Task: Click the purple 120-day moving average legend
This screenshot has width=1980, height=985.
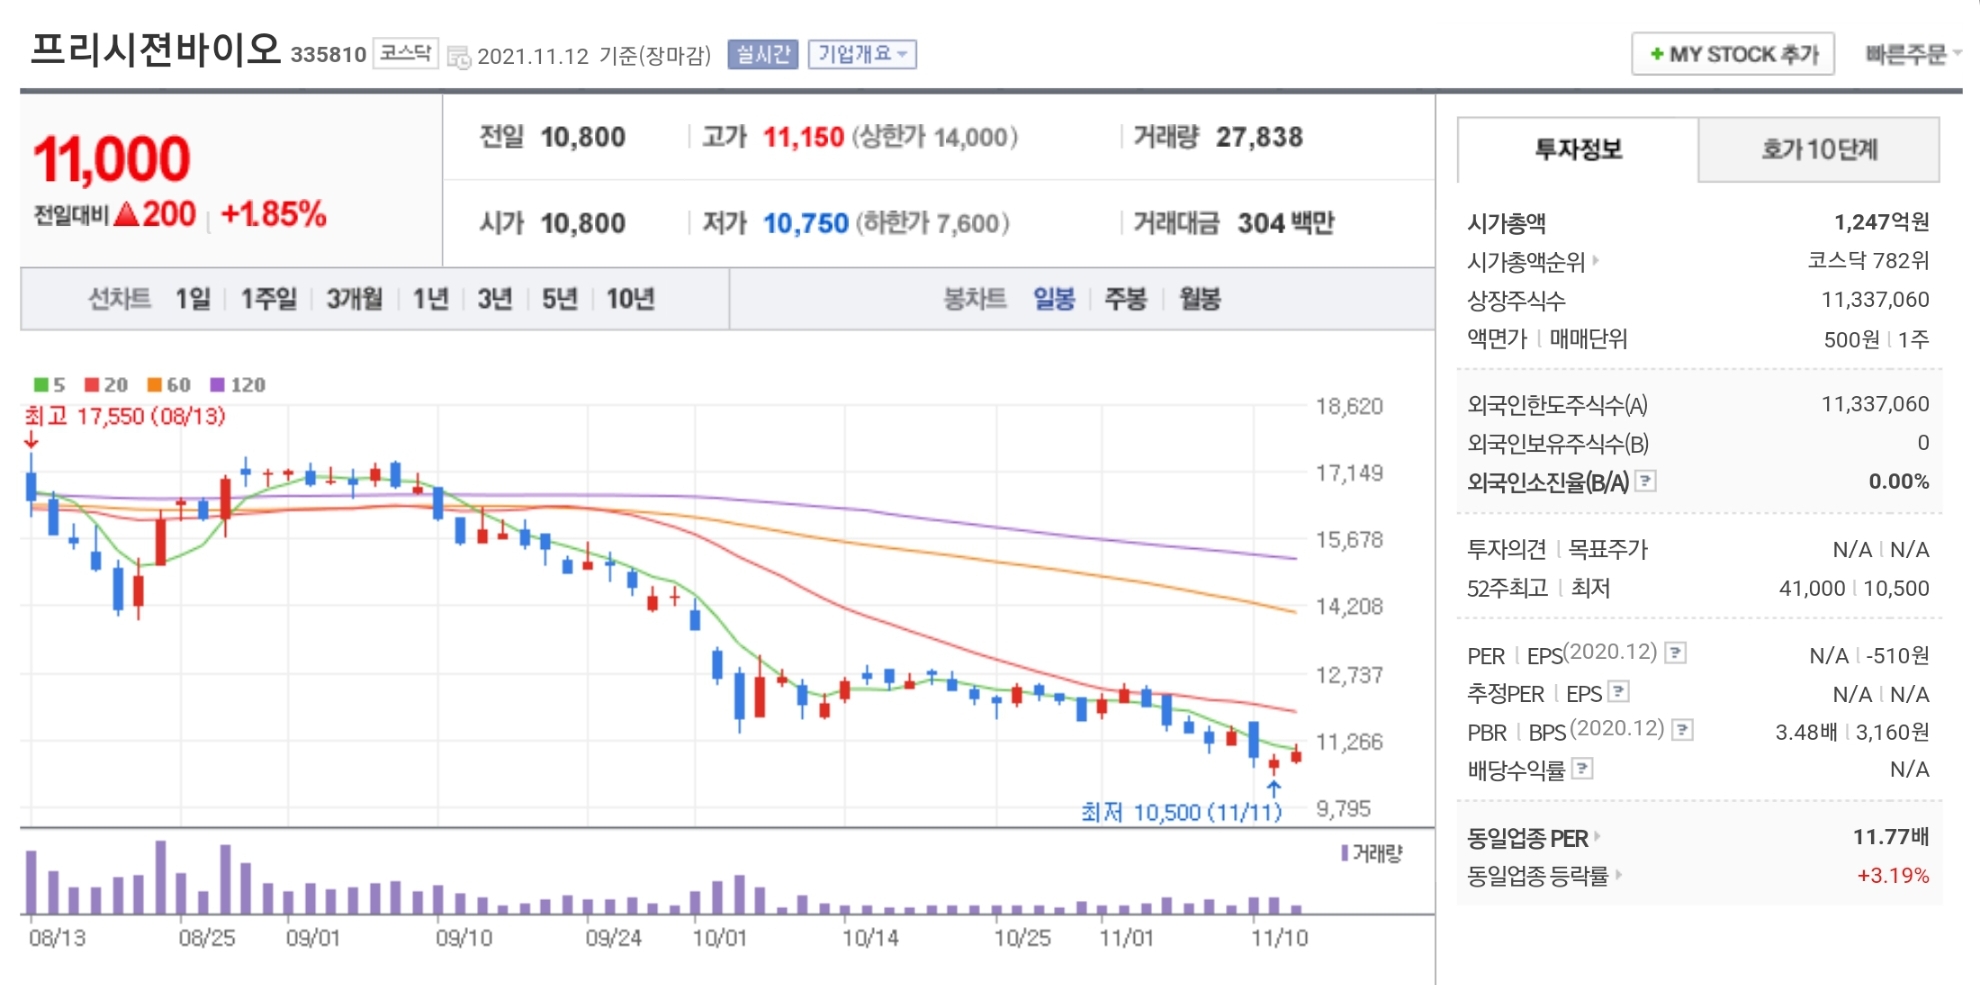Action: click(x=237, y=385)
